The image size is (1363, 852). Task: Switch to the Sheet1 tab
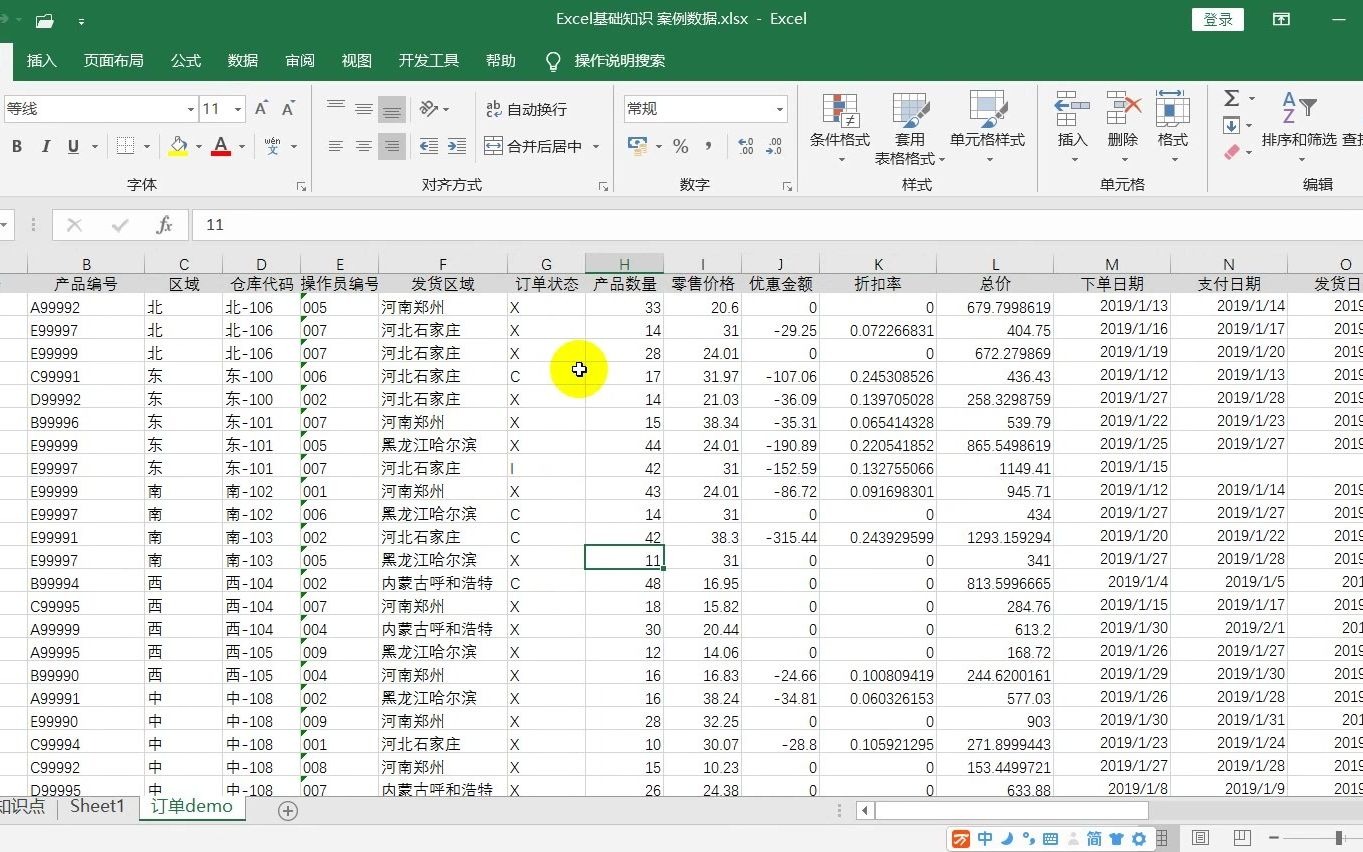(97, 807)
